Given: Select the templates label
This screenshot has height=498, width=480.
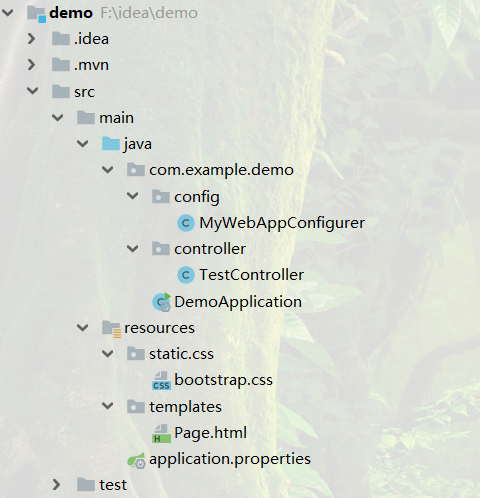Looking at the screenshot, I should point(185,407).
